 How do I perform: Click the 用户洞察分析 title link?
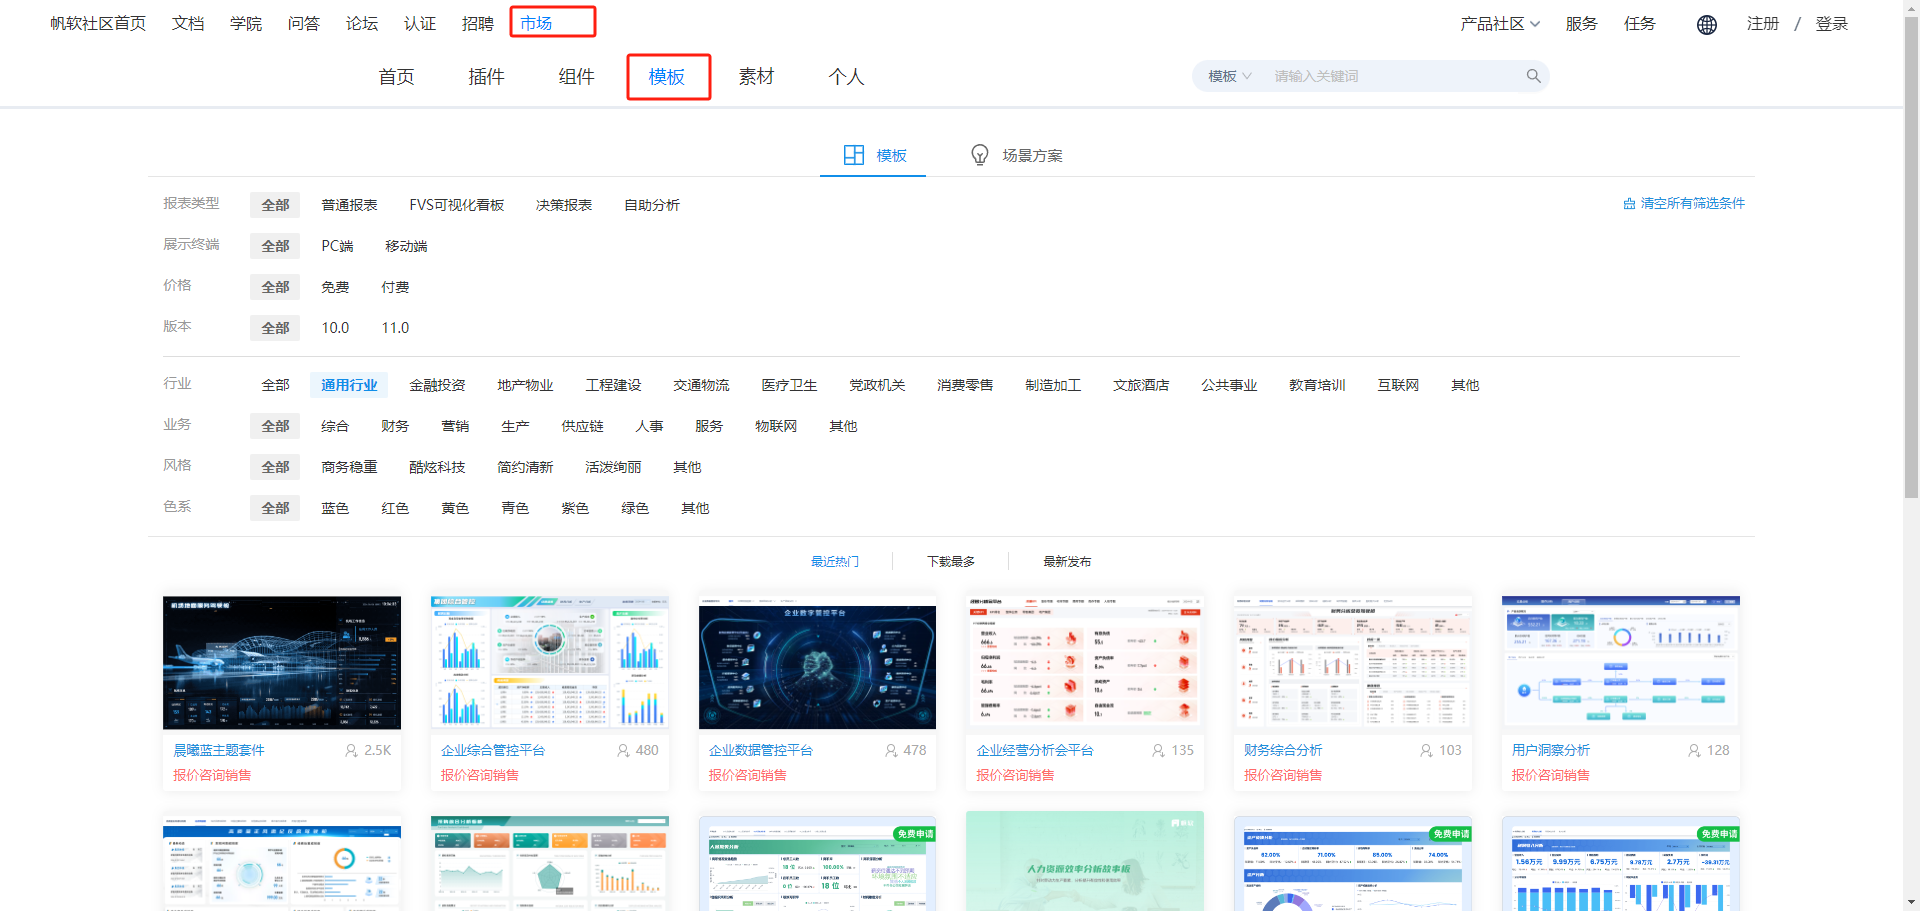tap(1551, 750)
